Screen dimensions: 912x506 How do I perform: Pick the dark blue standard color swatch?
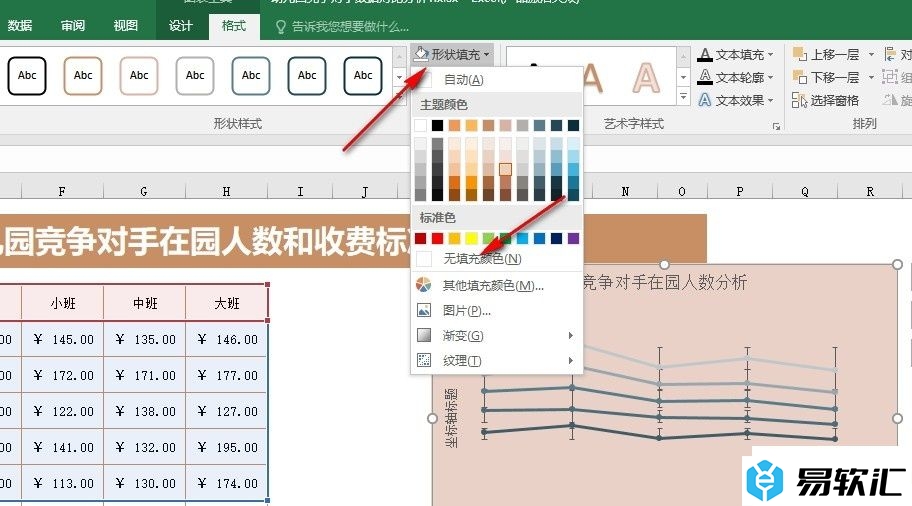(x=557, y=238)
